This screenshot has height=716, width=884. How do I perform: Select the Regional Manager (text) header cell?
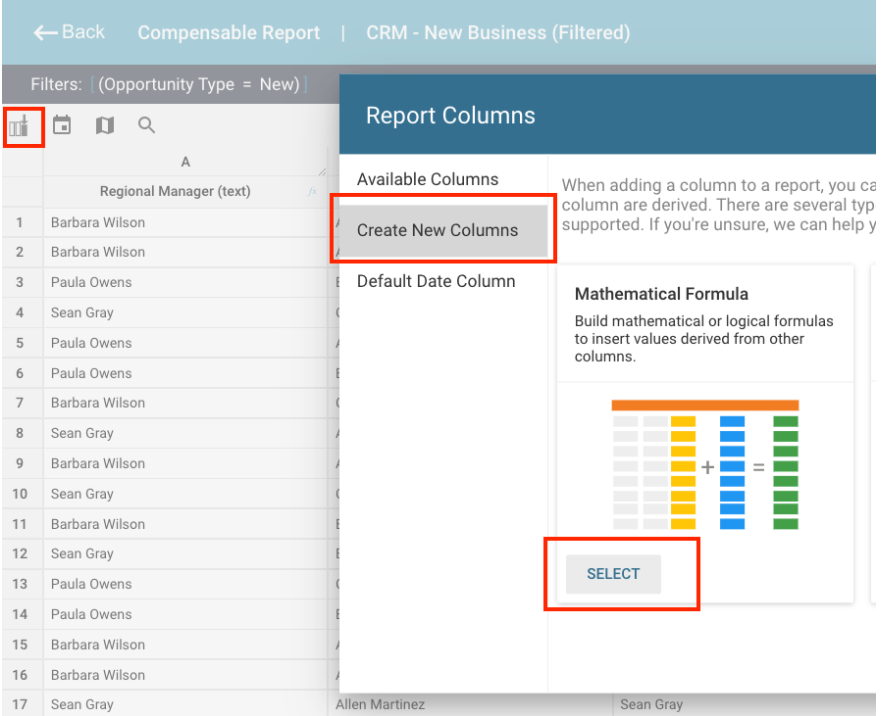tap(175, 192)
